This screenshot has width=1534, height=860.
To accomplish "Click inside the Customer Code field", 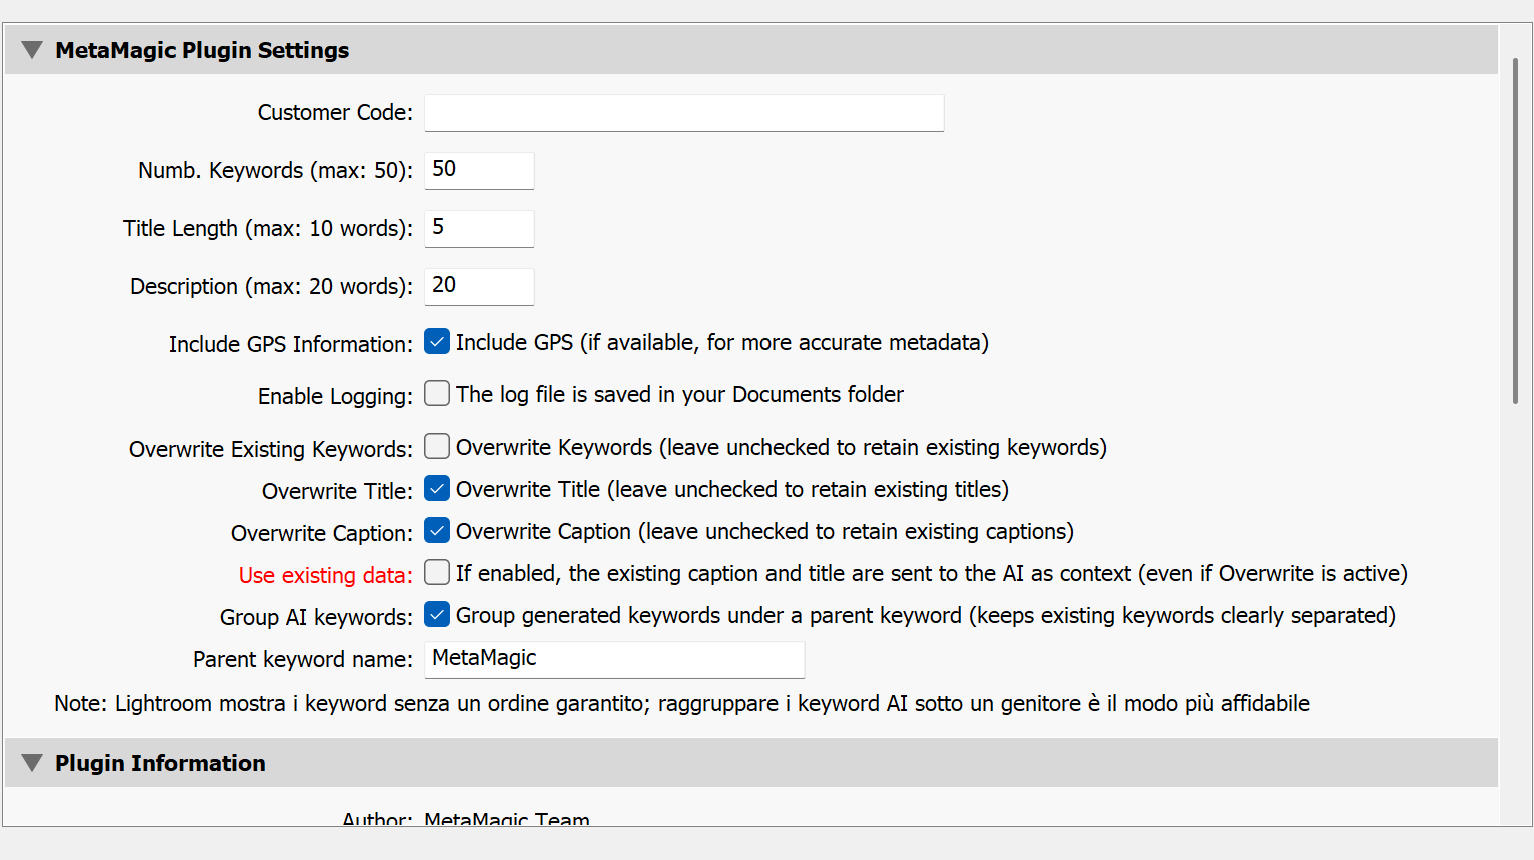I will (x=683, y=112).
